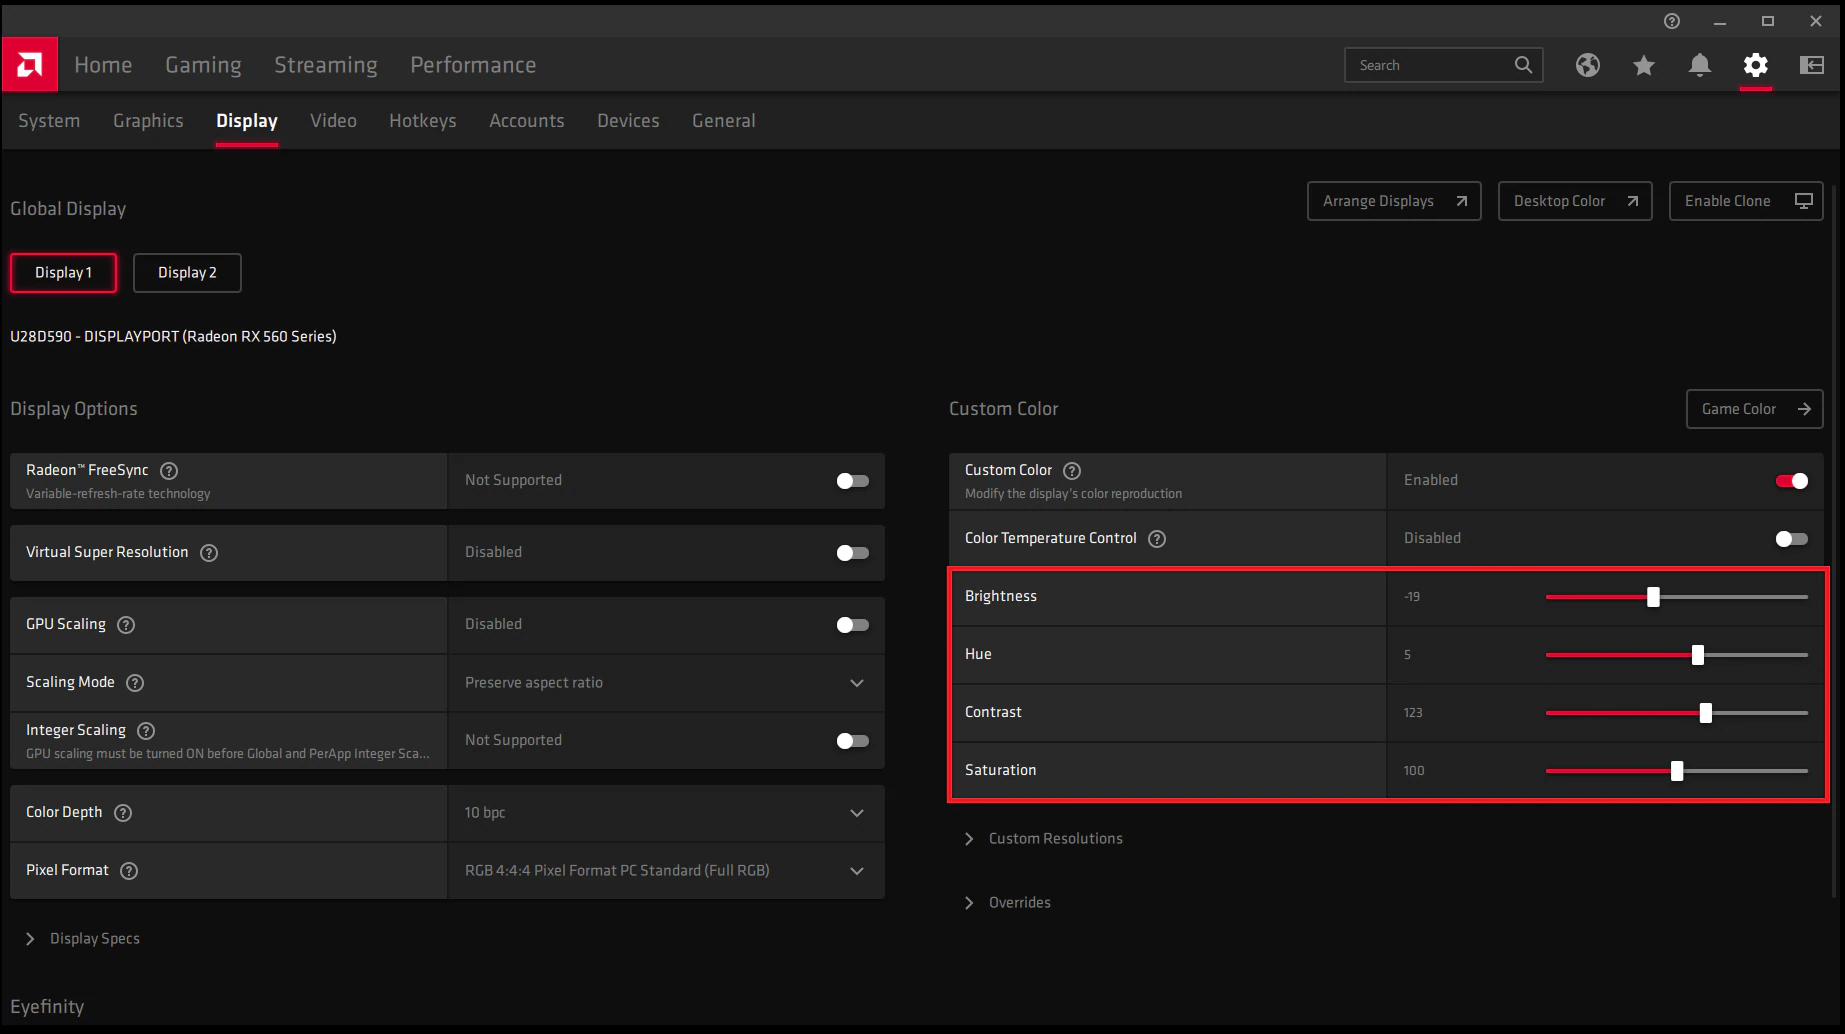Viewport: 1845px width, 1034px height.
Task: Open the Gaming menu
Action: tap(203, 65)
